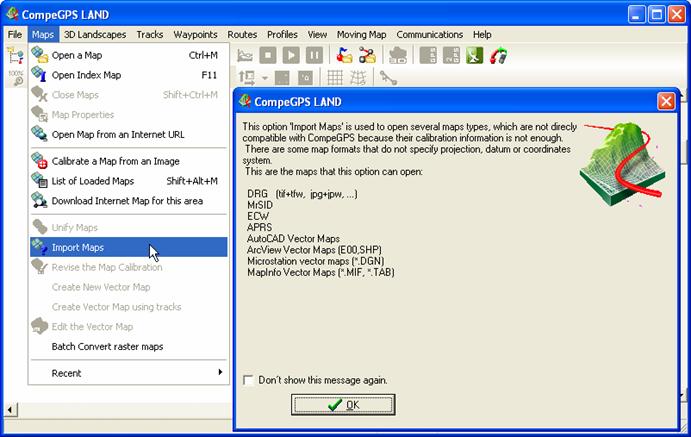
Task: Open the View menu
Action: tap(317, 34)
